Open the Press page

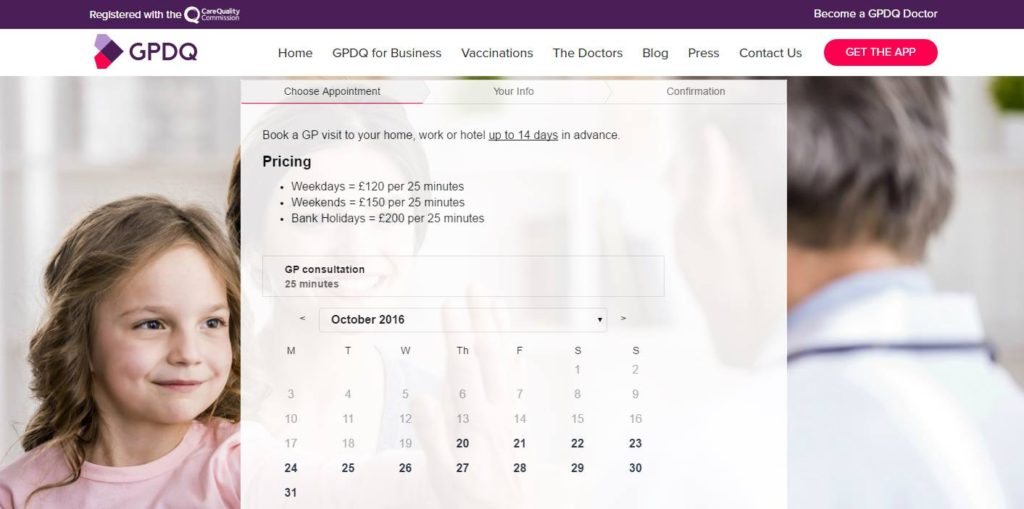(x=703, y=53)
